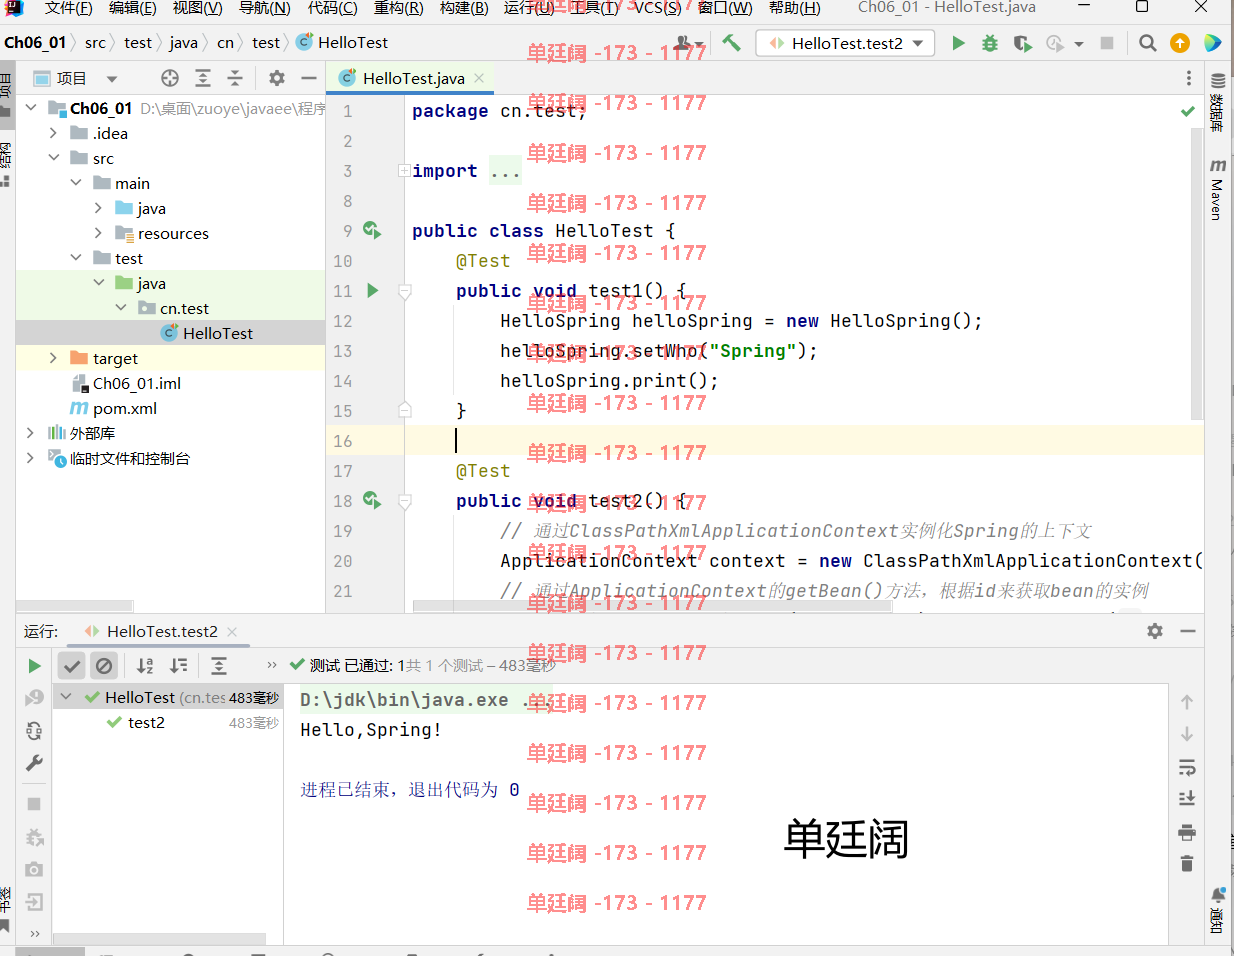
Task: Select test2 in test results tree
Action: point(146,722)
